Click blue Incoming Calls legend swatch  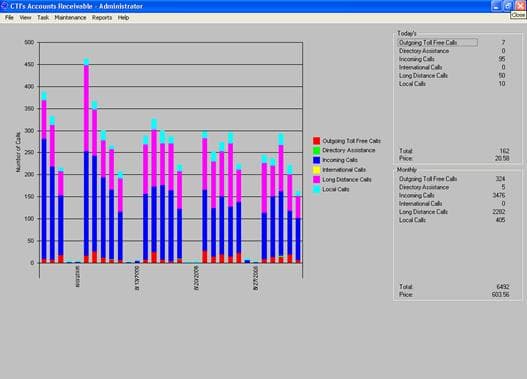click(x=317, y=160)
